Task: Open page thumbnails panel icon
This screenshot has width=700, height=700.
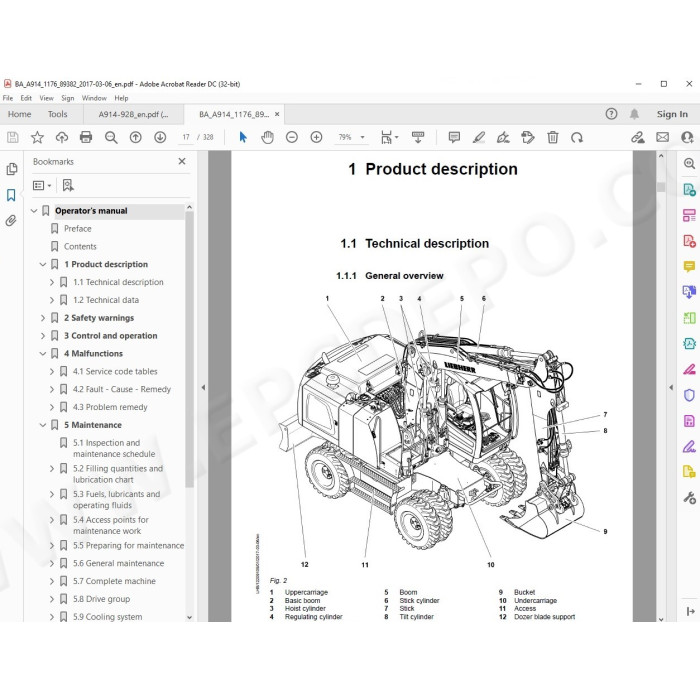Action: [x=12, y=169]
